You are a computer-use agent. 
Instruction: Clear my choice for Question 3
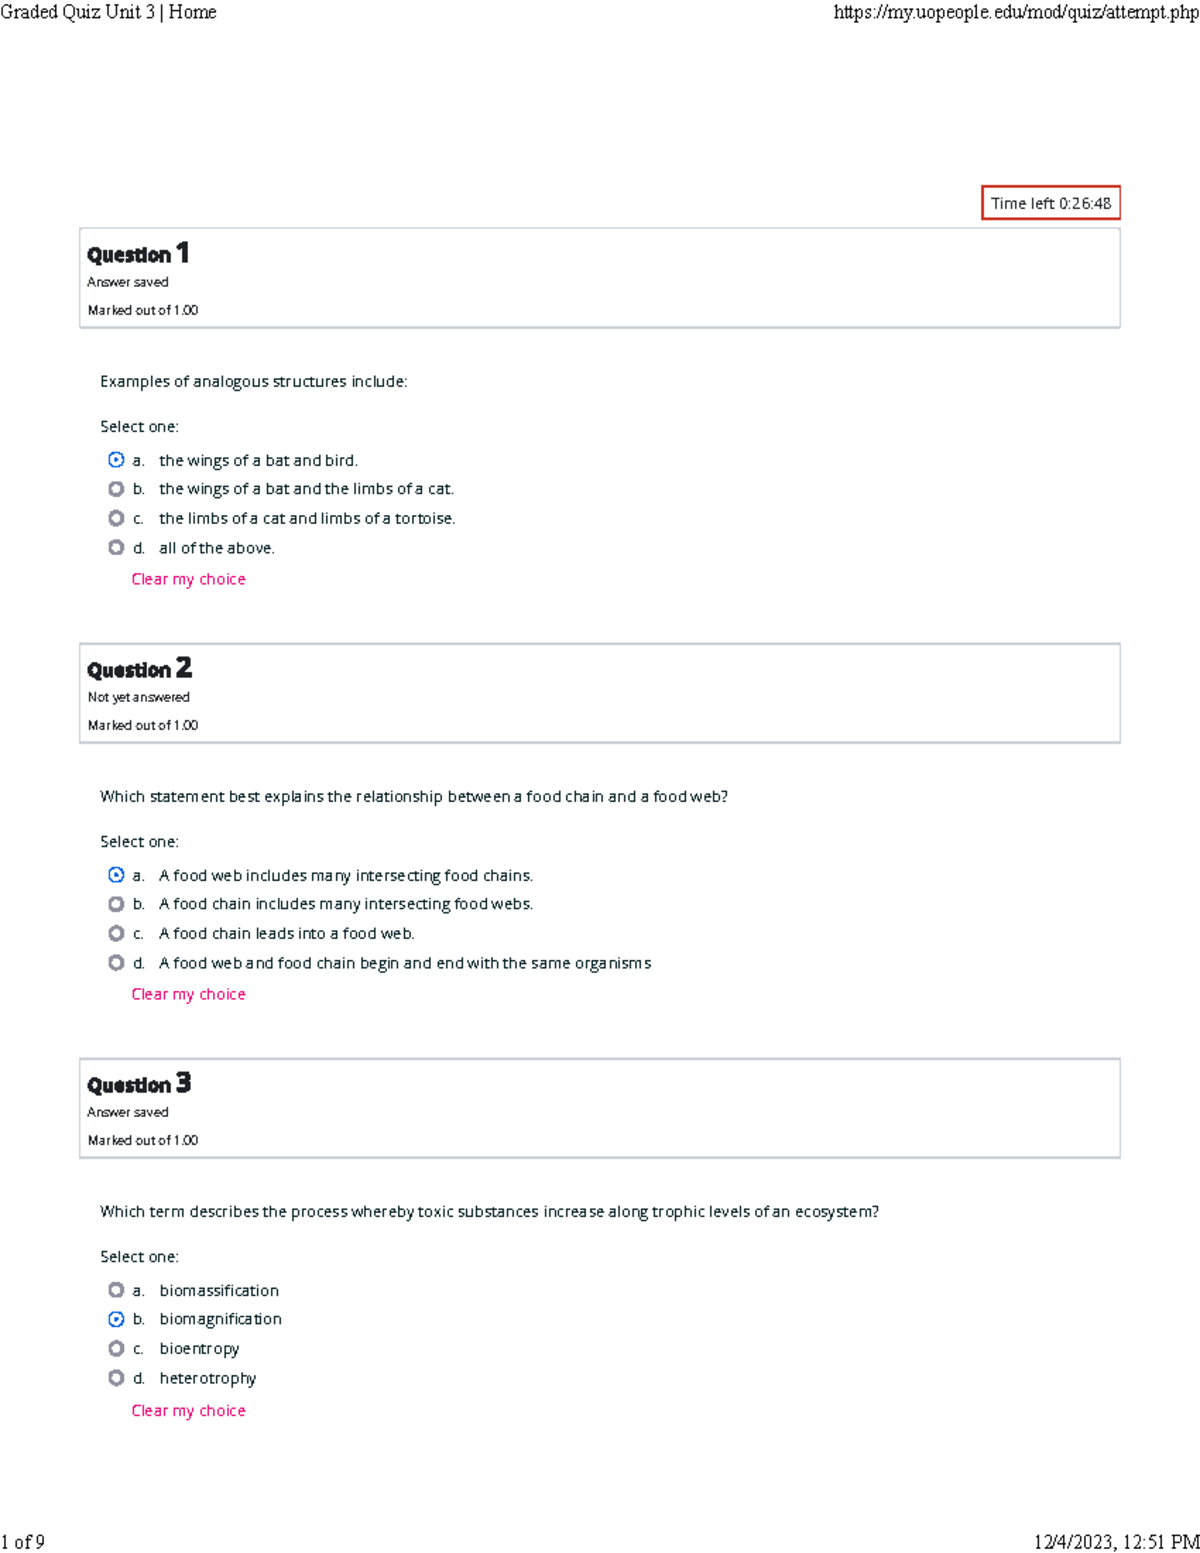(188, 1410)
